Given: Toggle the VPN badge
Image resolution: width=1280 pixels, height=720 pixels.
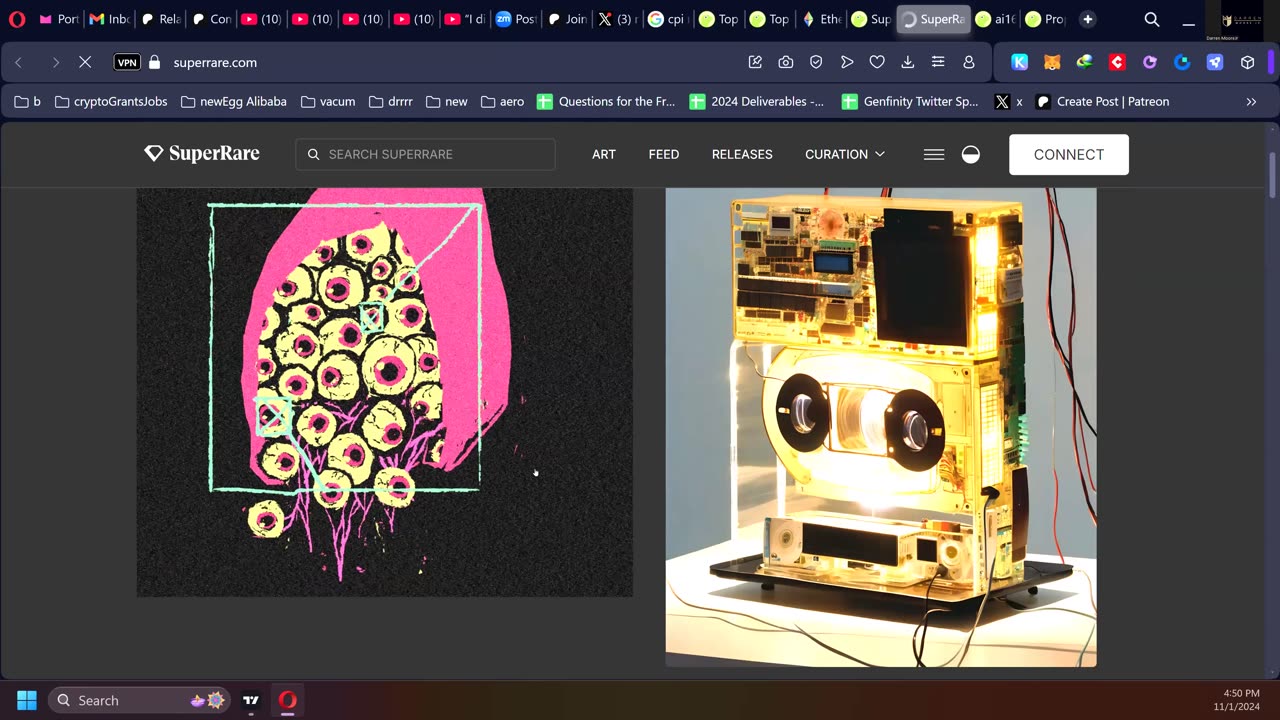Looking at the screenshot, I should 127,62.
